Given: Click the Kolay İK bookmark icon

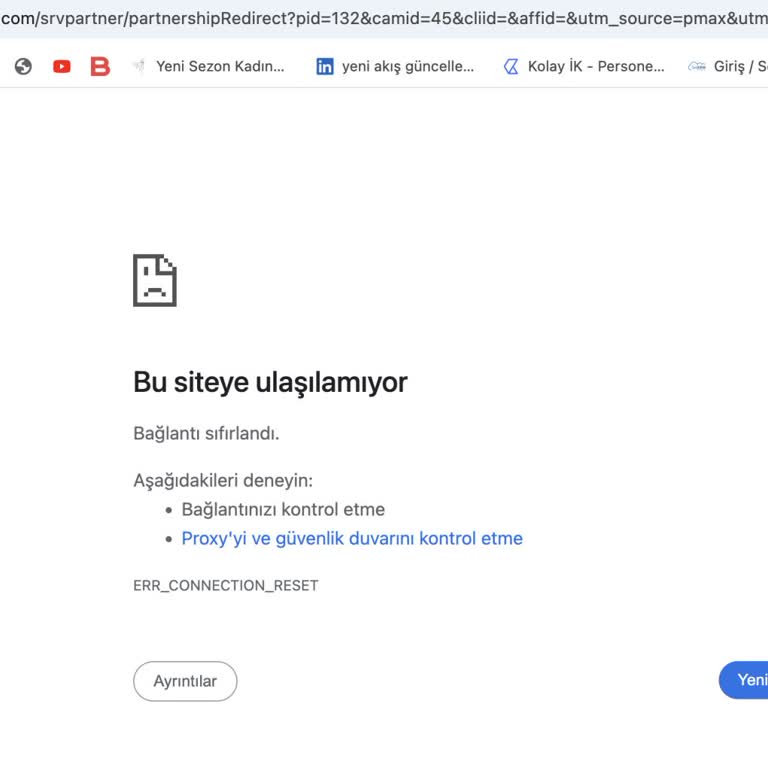Looking at the screenshot, I should tap(511, 66).
